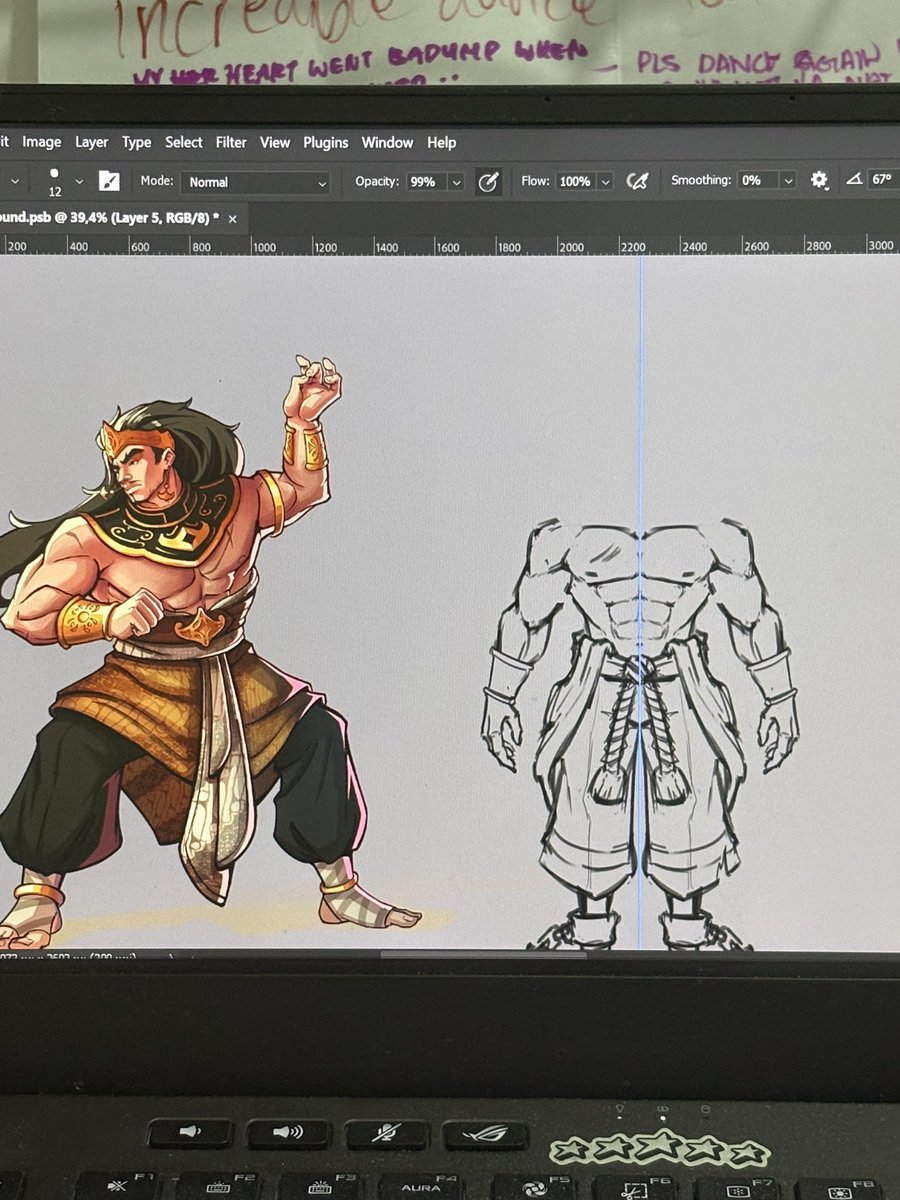The width and height of the screenshot is (900, 1200).
Task: Open the Filter menu
Action: pyautogui.click(x=231, y=142)
